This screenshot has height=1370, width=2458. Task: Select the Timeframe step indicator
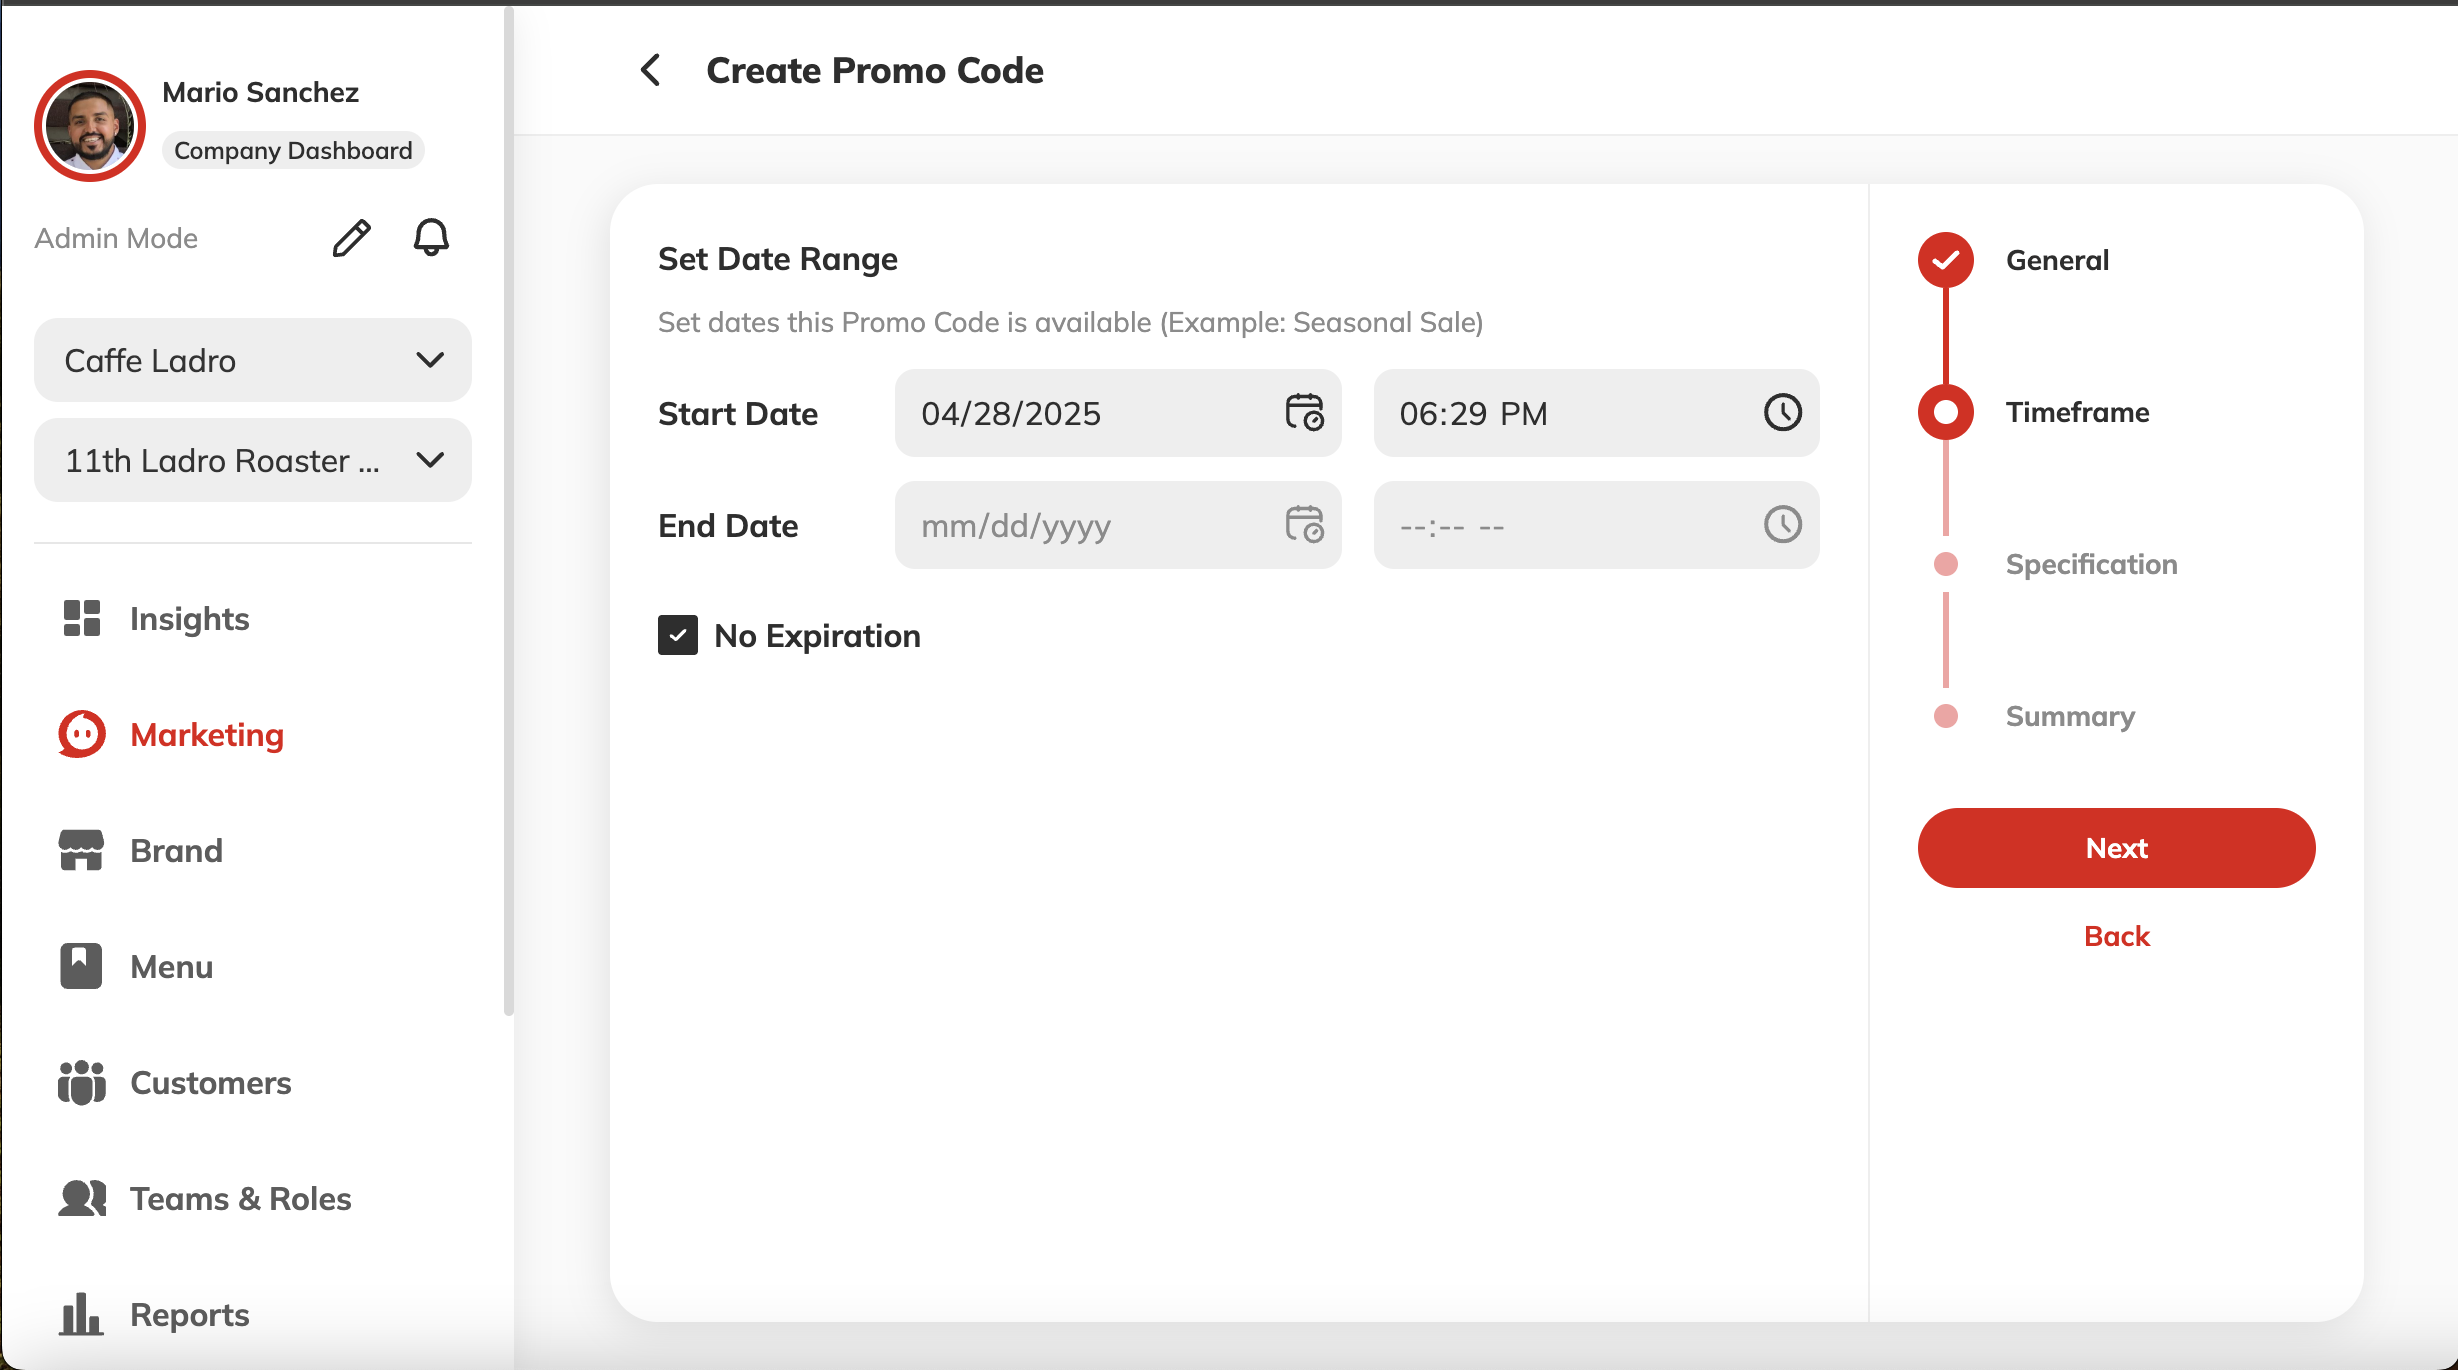tap(1945, 412)
